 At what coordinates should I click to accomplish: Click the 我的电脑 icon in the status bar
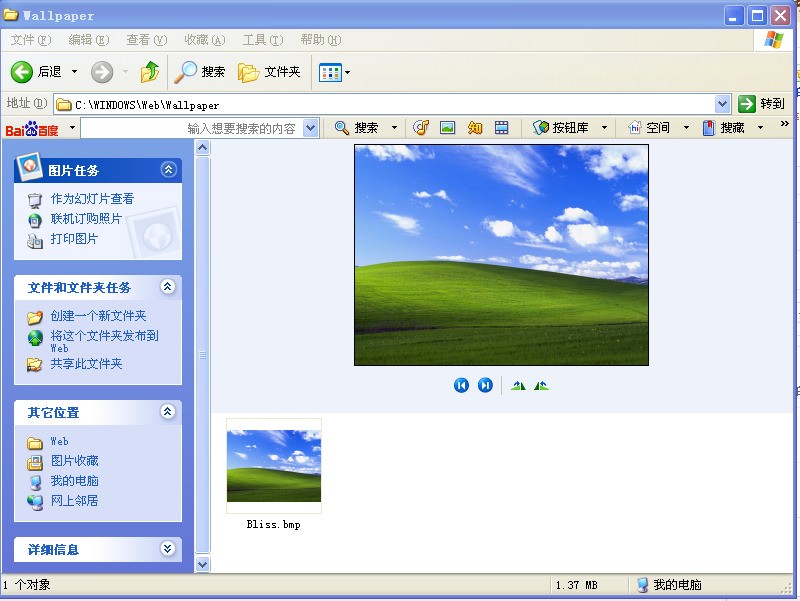click(x=642, y=585)
